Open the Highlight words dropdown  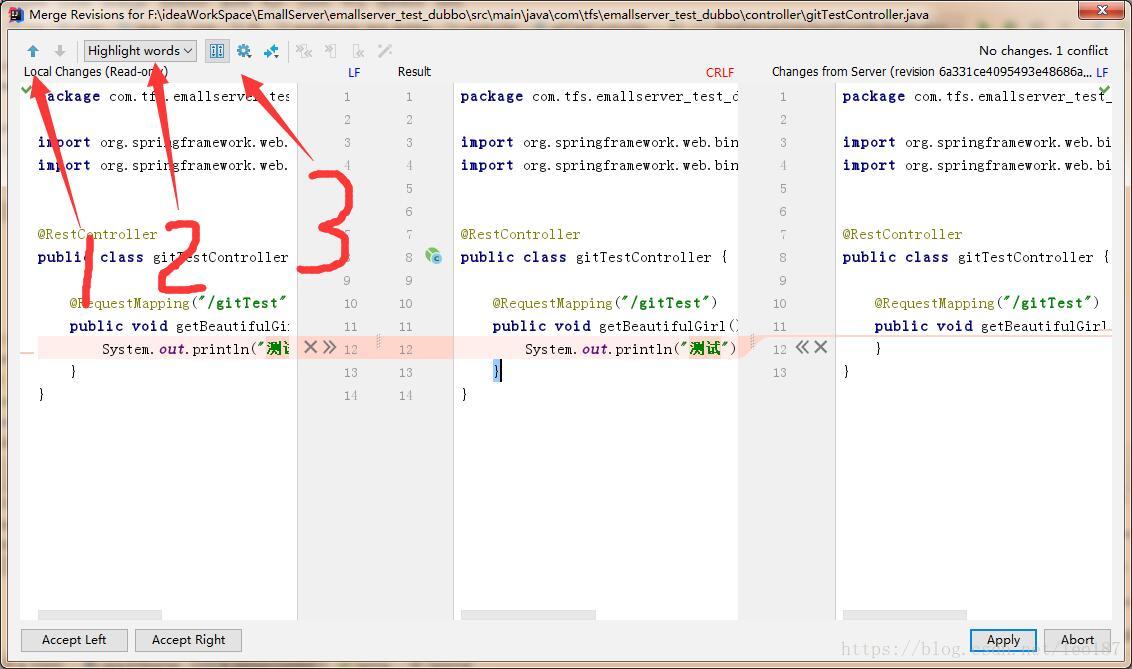point(140,51)
